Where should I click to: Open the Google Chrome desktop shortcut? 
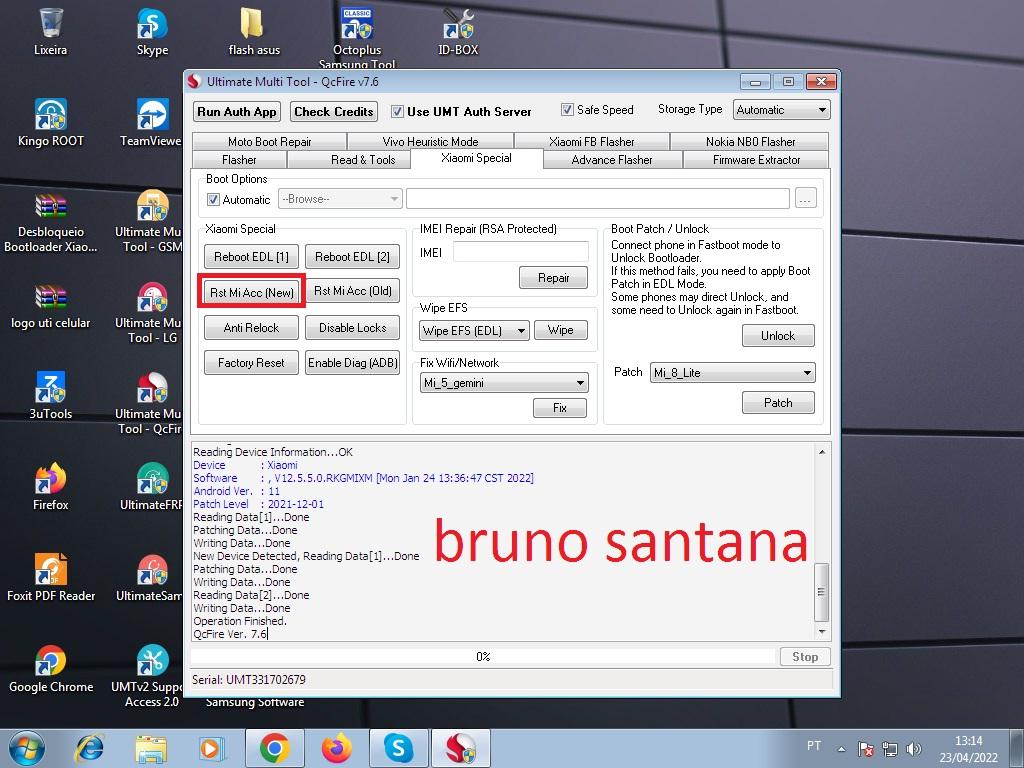pos(50,668)
